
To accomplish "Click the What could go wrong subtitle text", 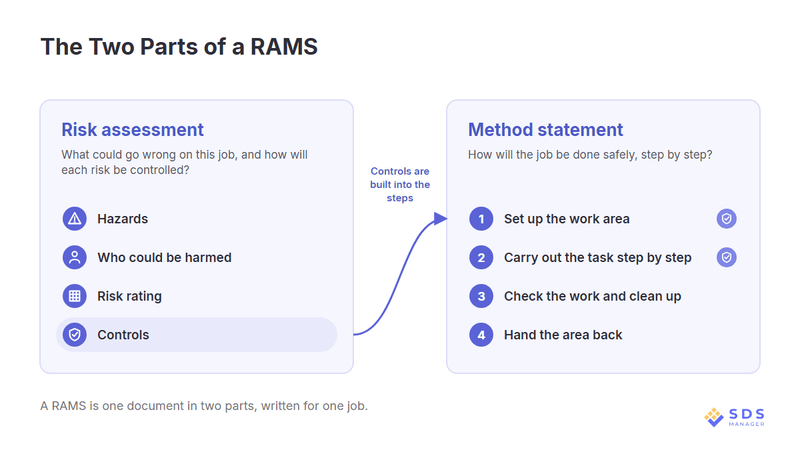I will [184, 162].
